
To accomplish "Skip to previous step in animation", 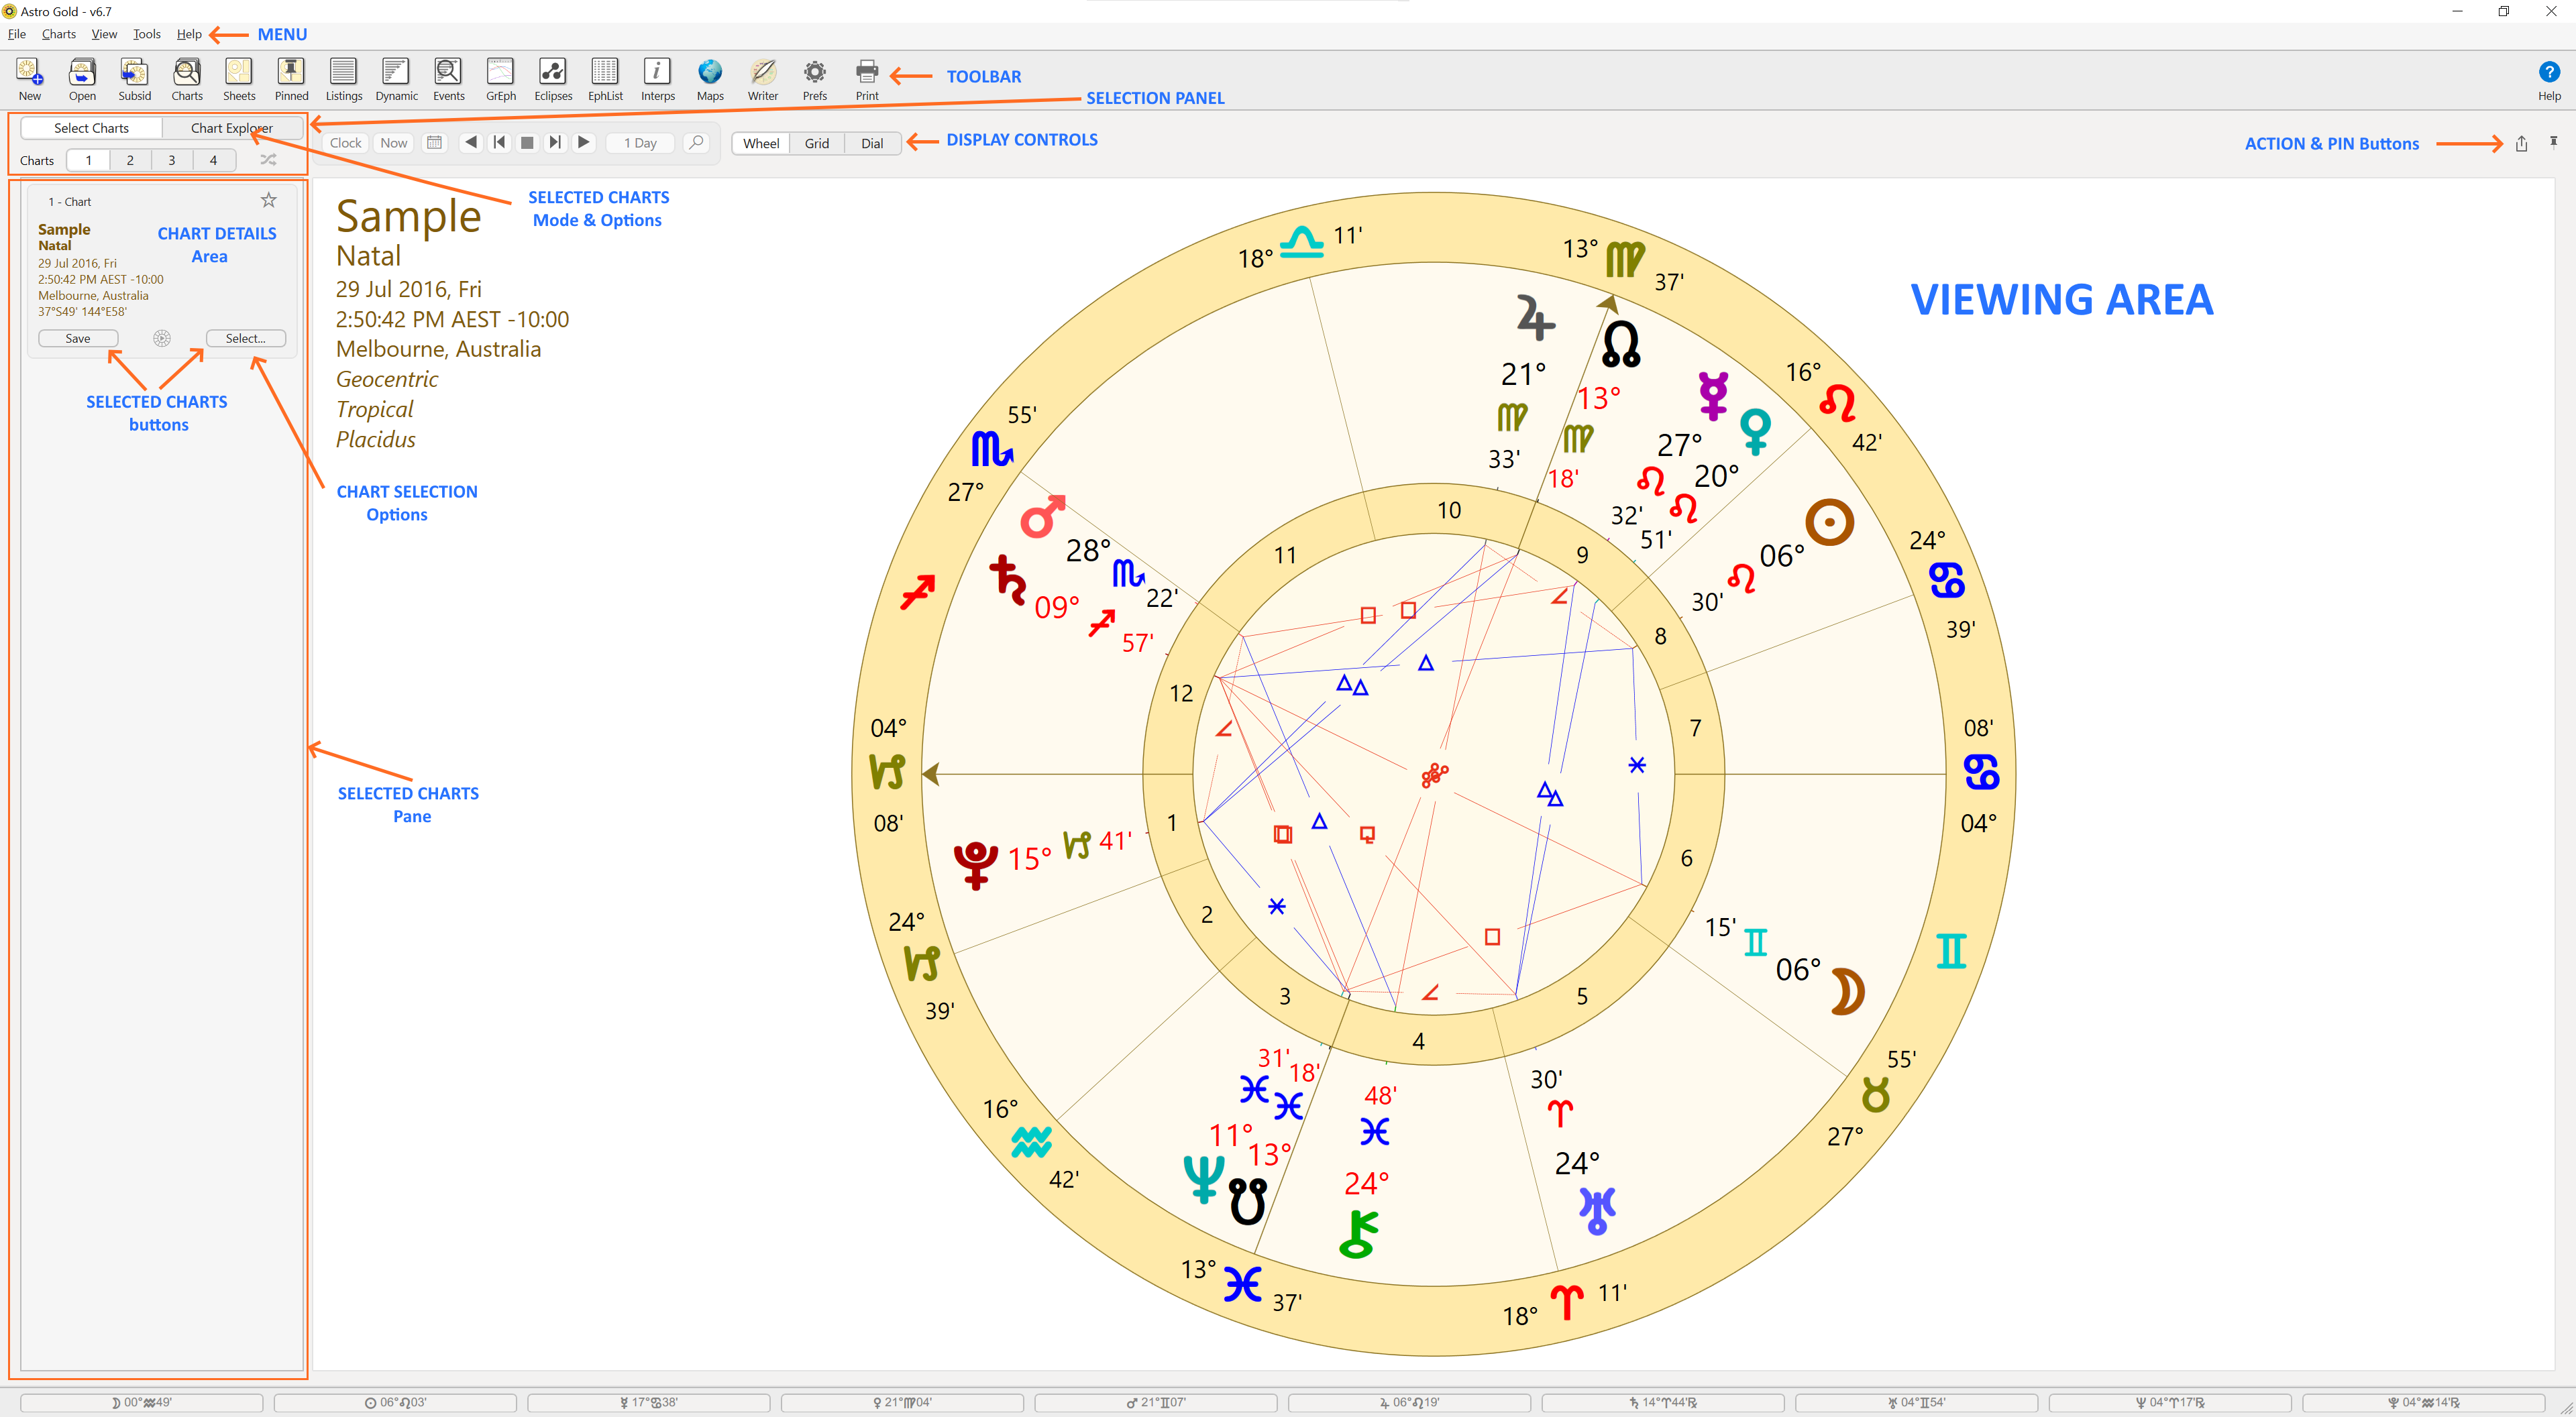I will coord(499,142).
